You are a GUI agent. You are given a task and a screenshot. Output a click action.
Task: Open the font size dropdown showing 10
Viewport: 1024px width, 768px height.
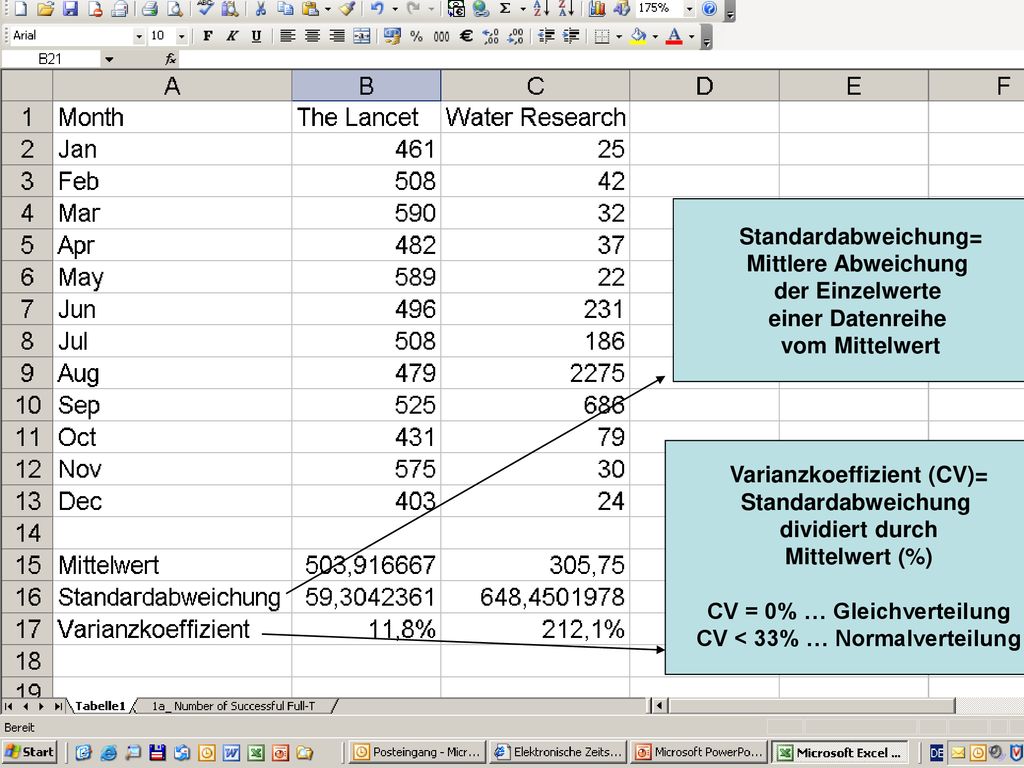tap(182, 37)
